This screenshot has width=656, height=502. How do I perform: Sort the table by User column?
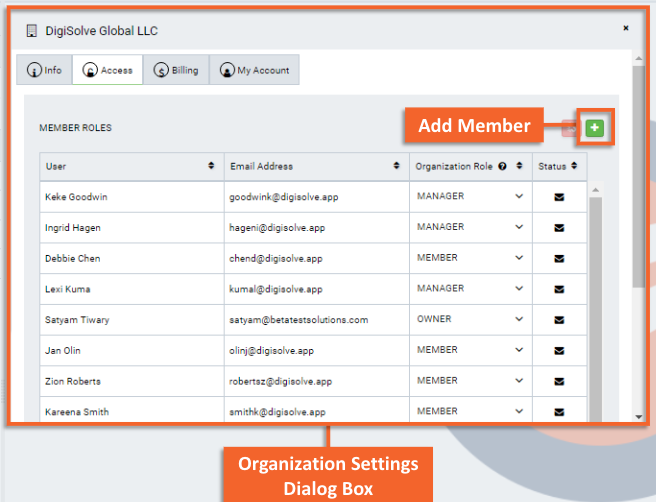pos(211,166)
